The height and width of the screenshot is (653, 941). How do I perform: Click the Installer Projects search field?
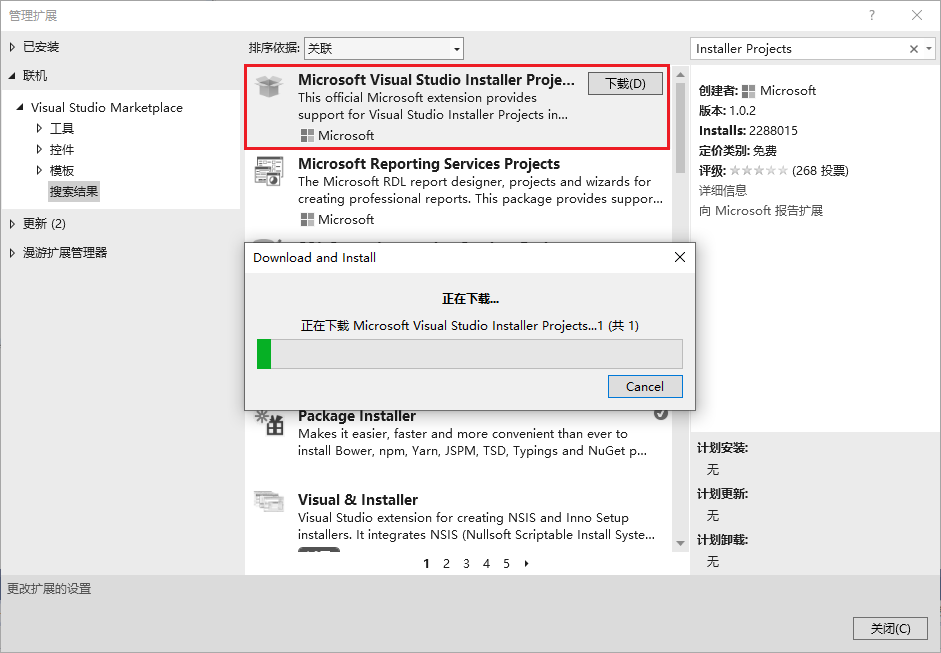801,49
